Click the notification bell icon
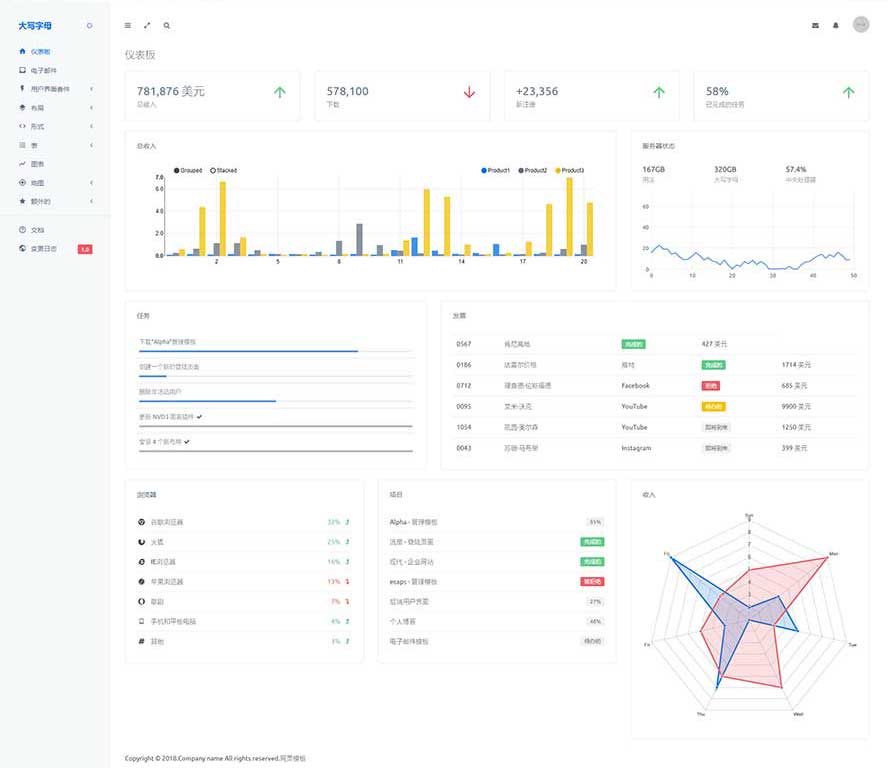The width and height of the screenshot is (888, 768). (836, 25)
